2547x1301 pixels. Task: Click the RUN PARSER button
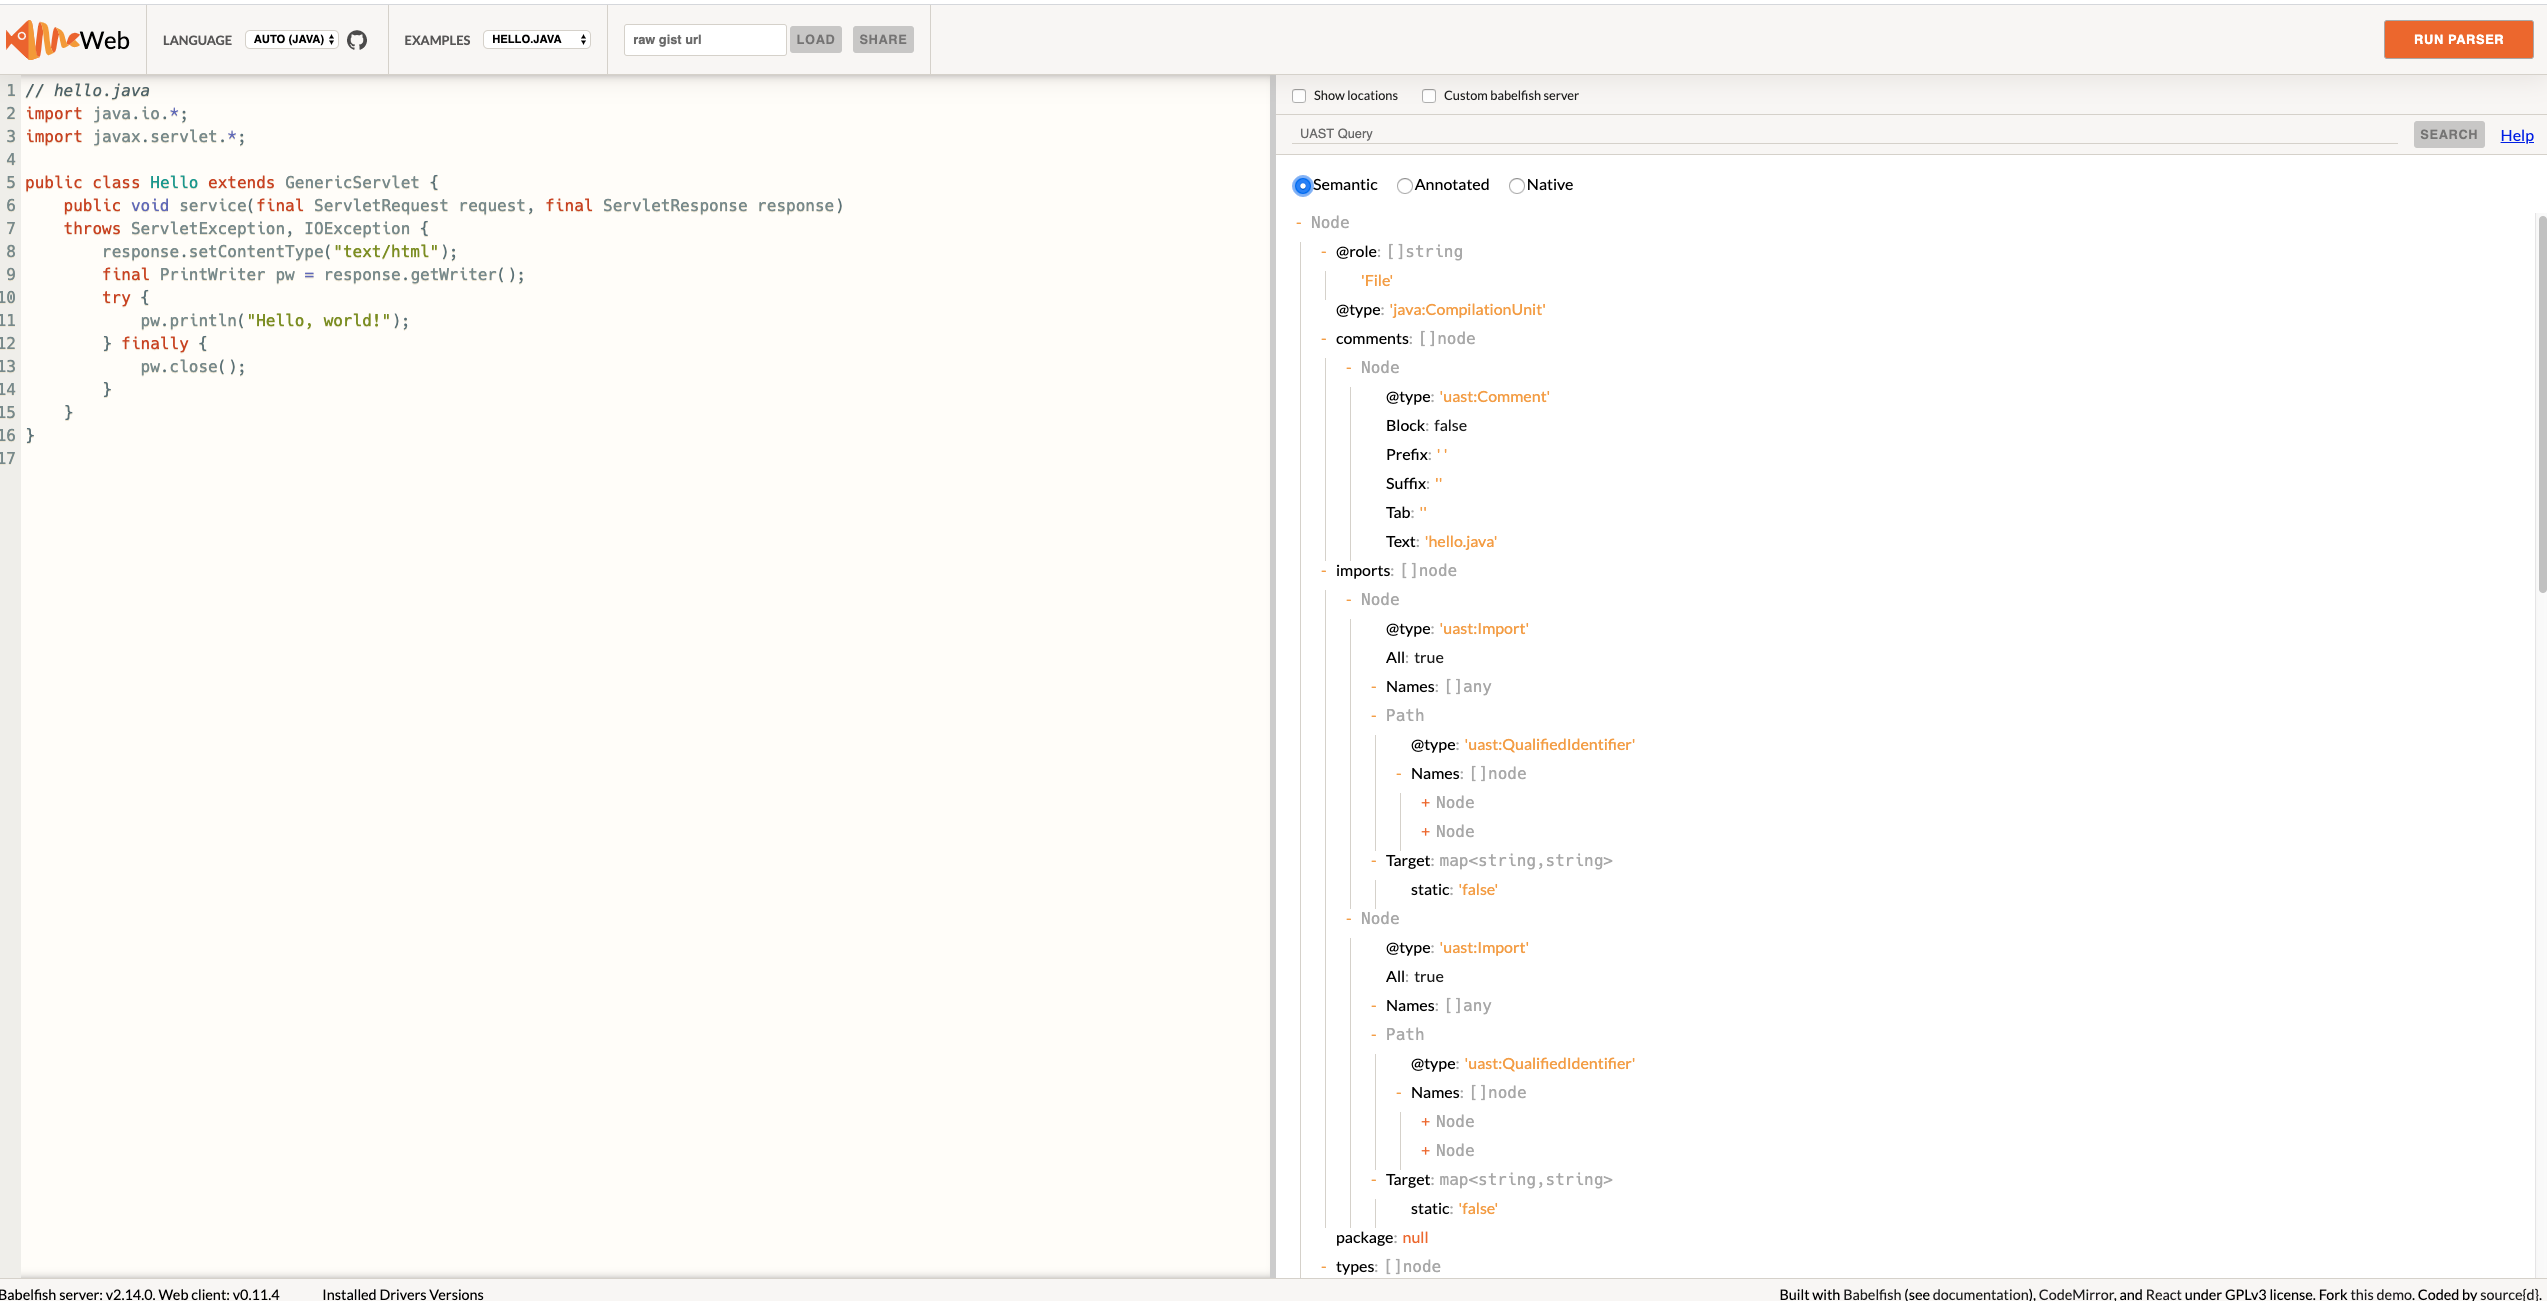(x=2458, y=39)
